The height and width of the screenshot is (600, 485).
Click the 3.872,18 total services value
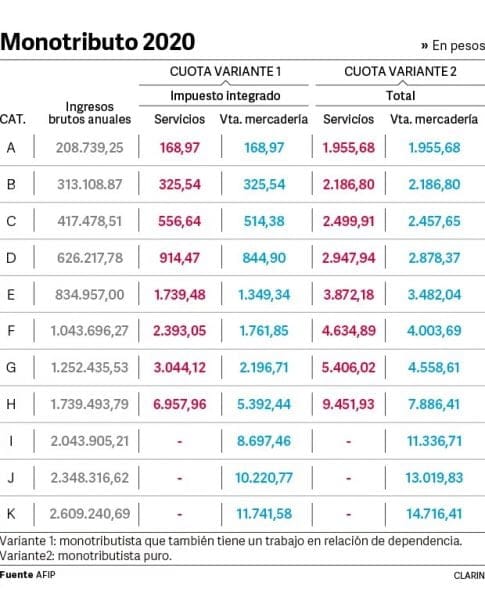349,295
